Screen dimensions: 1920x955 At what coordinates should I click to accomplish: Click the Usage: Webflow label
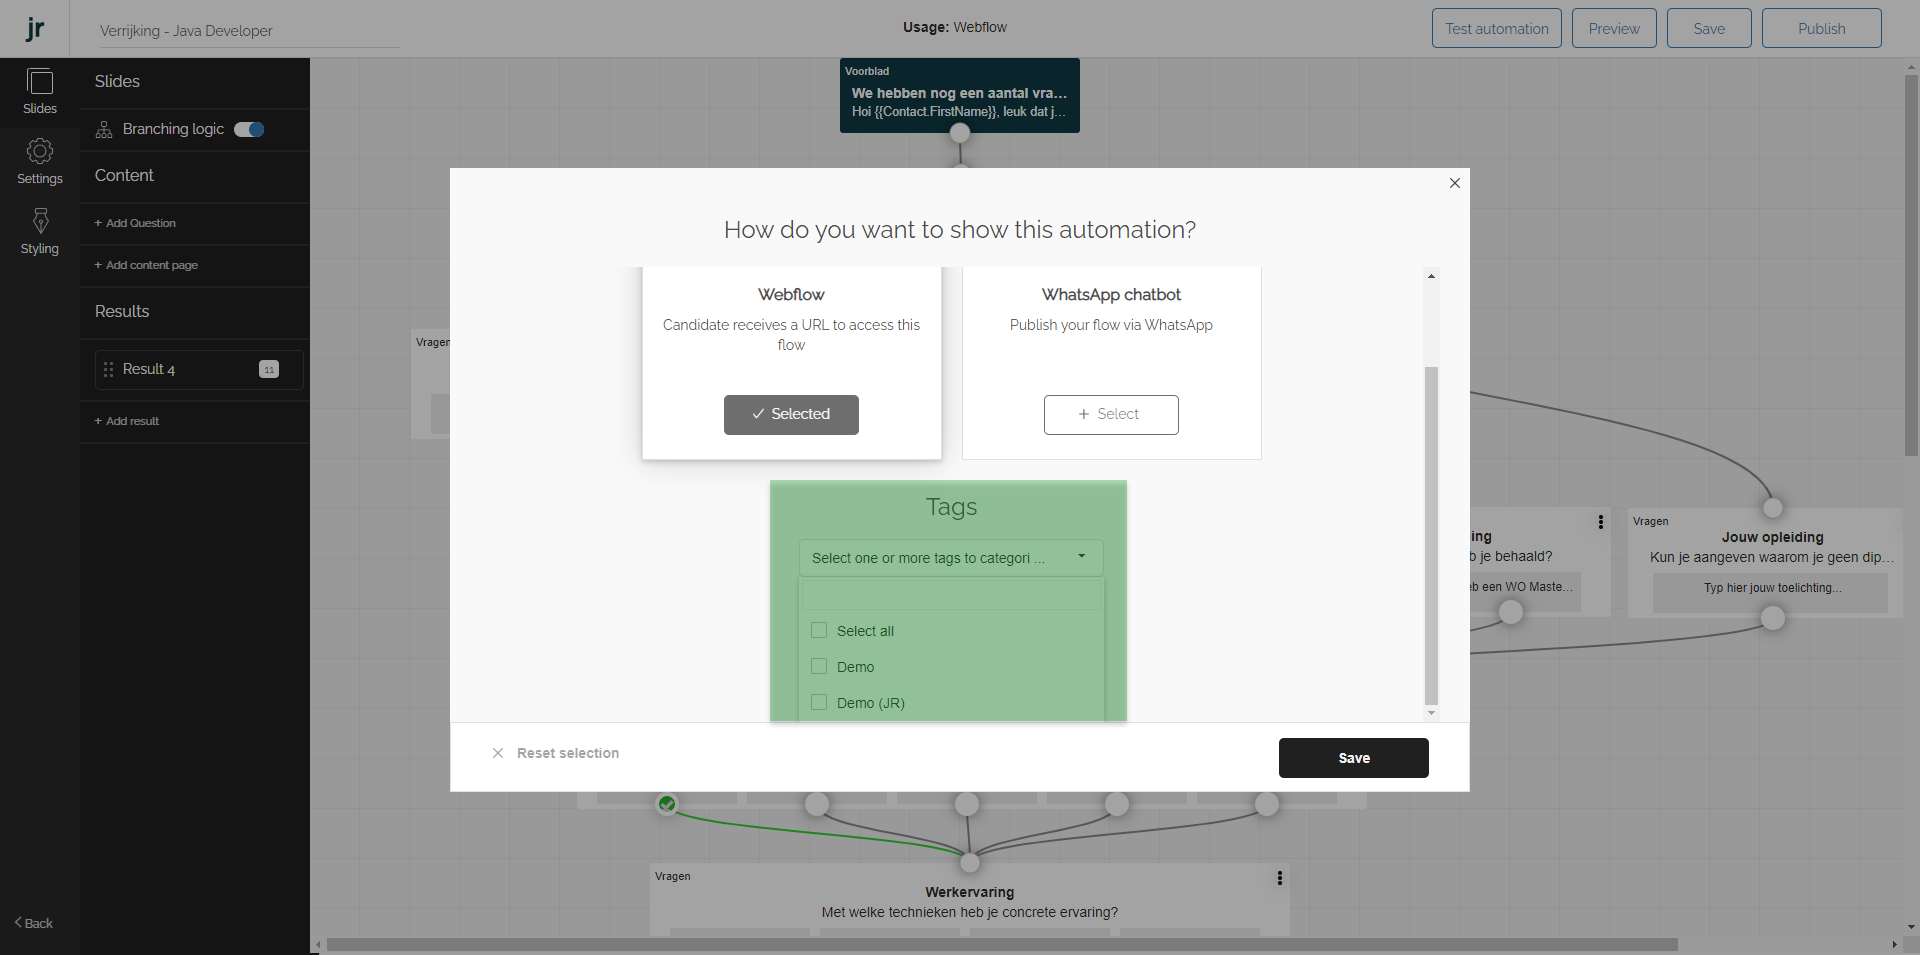[955, 27]
